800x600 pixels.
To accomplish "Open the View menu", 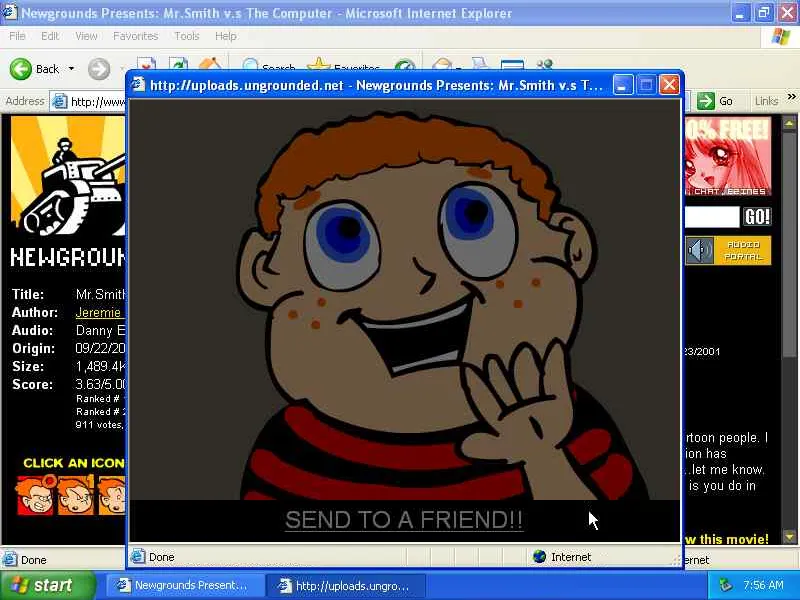I will tap(86, 36).
